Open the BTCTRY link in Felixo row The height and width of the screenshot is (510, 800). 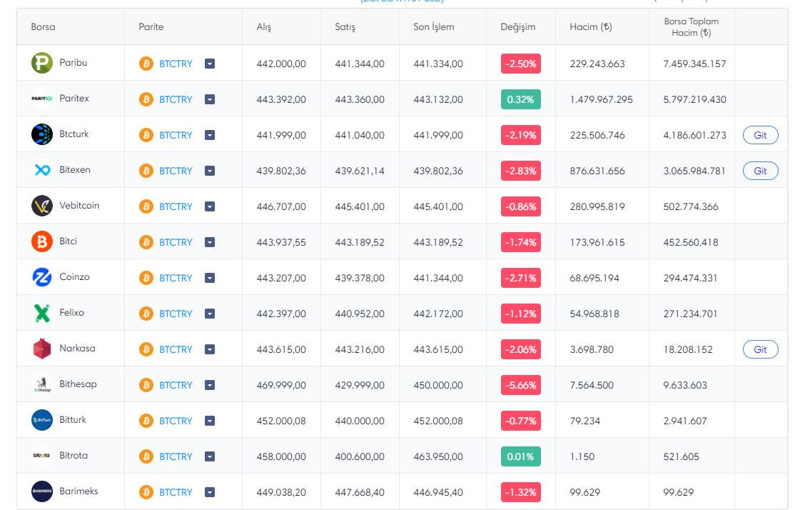click(x=175, y=314)
